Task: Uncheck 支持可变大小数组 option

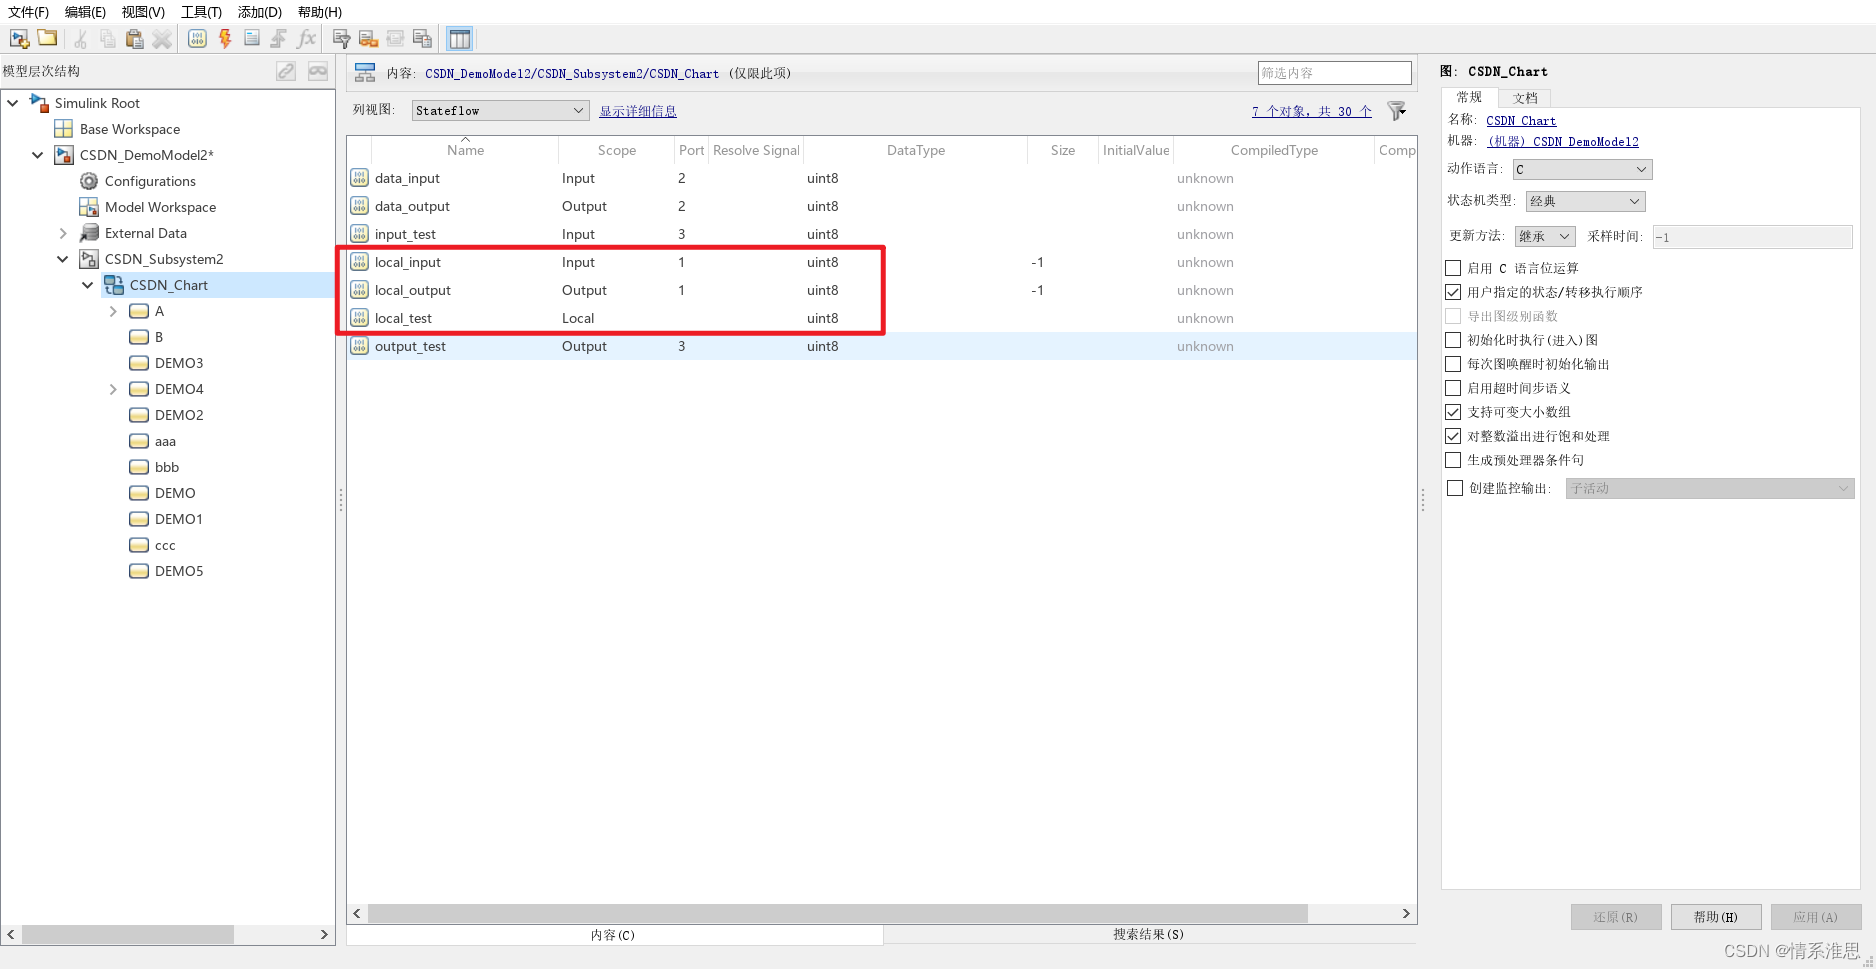Action: tap(1453, 412)
